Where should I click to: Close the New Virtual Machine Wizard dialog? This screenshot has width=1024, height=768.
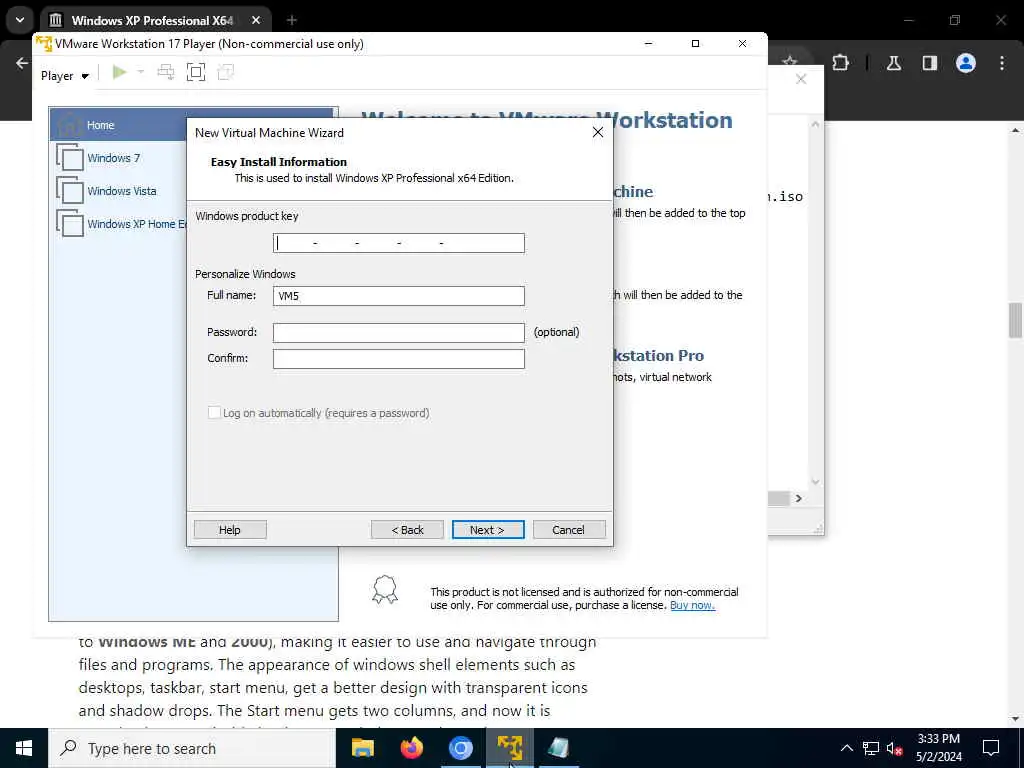598,133
